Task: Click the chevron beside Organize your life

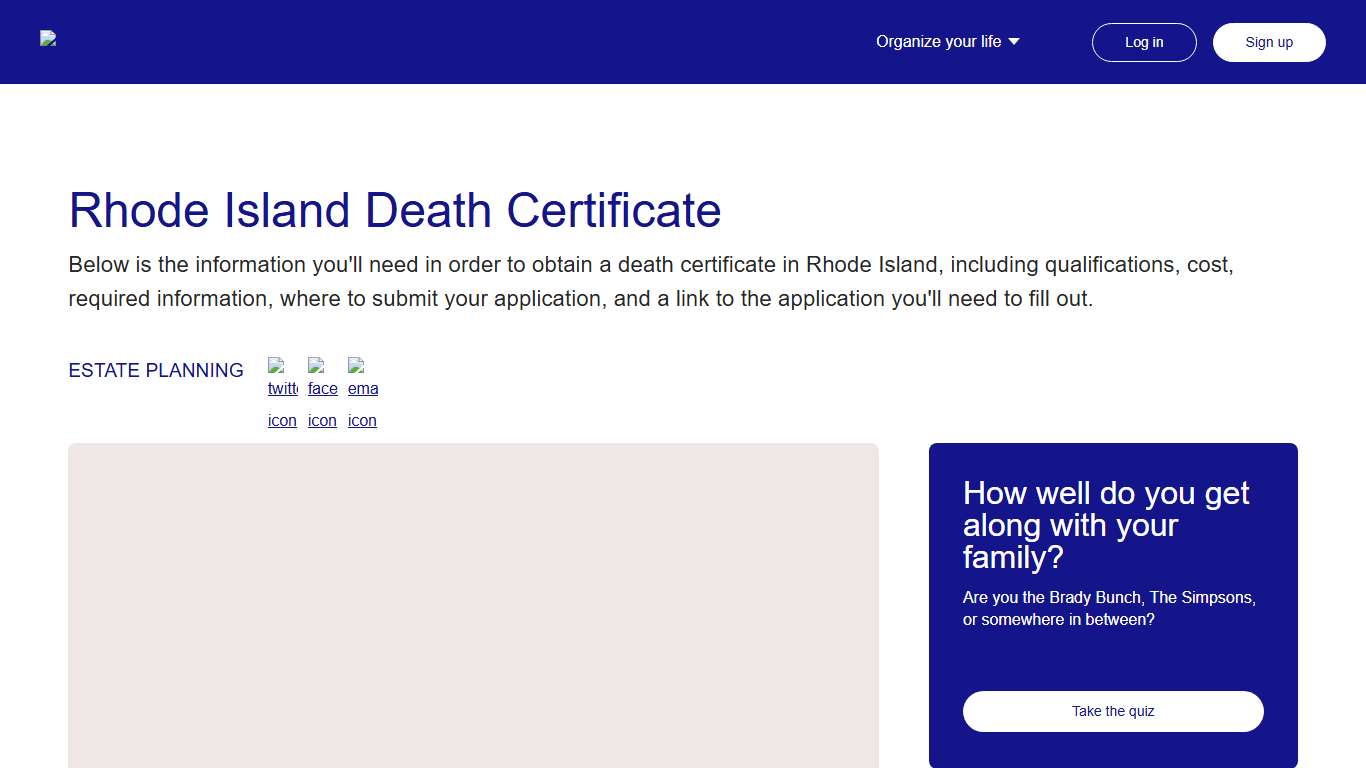Action: tap(1014, 42)
